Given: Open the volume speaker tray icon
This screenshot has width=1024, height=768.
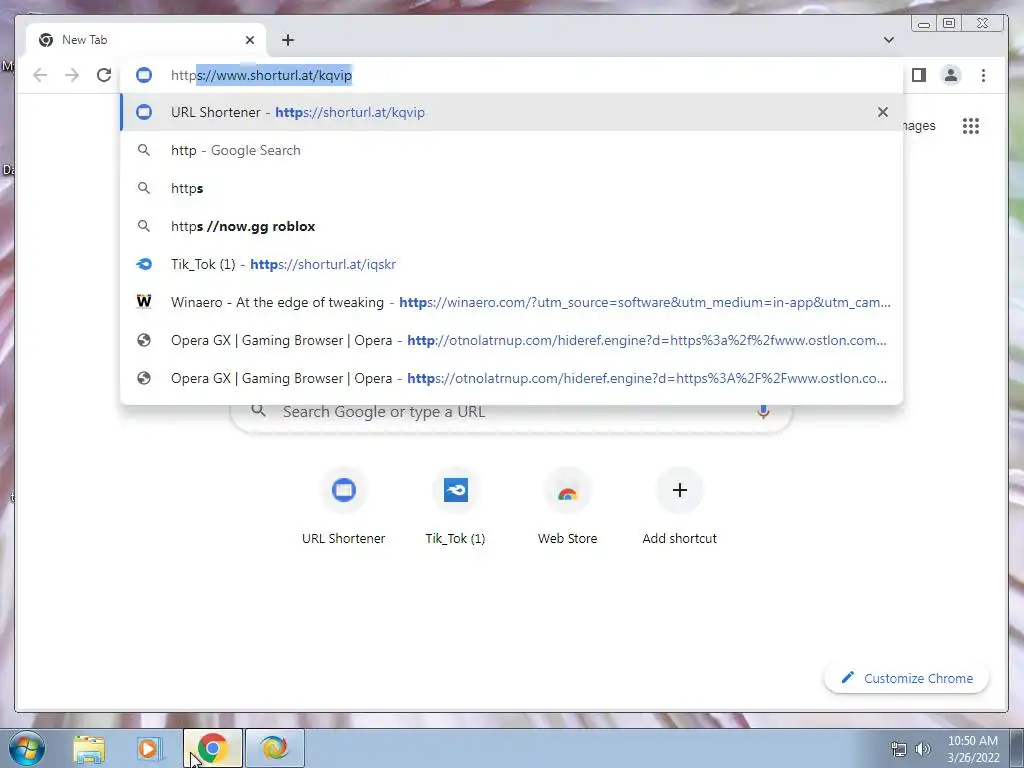Looking at the screenshot, I should point(923,749).
